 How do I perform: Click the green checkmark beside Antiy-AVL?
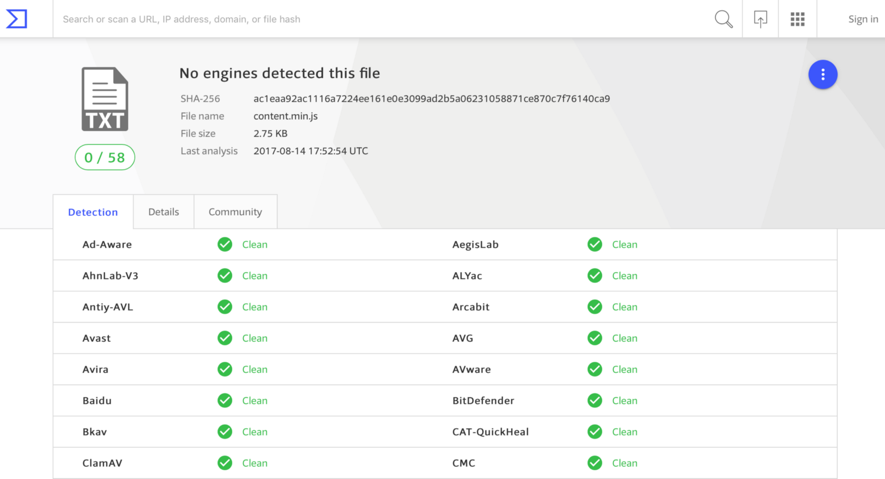[225, 307]
